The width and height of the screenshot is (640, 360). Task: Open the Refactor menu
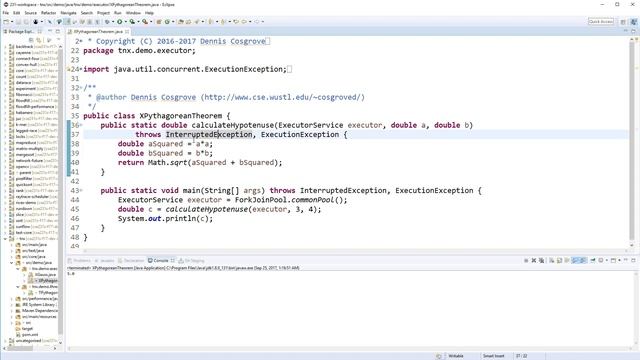click(49, 13)
